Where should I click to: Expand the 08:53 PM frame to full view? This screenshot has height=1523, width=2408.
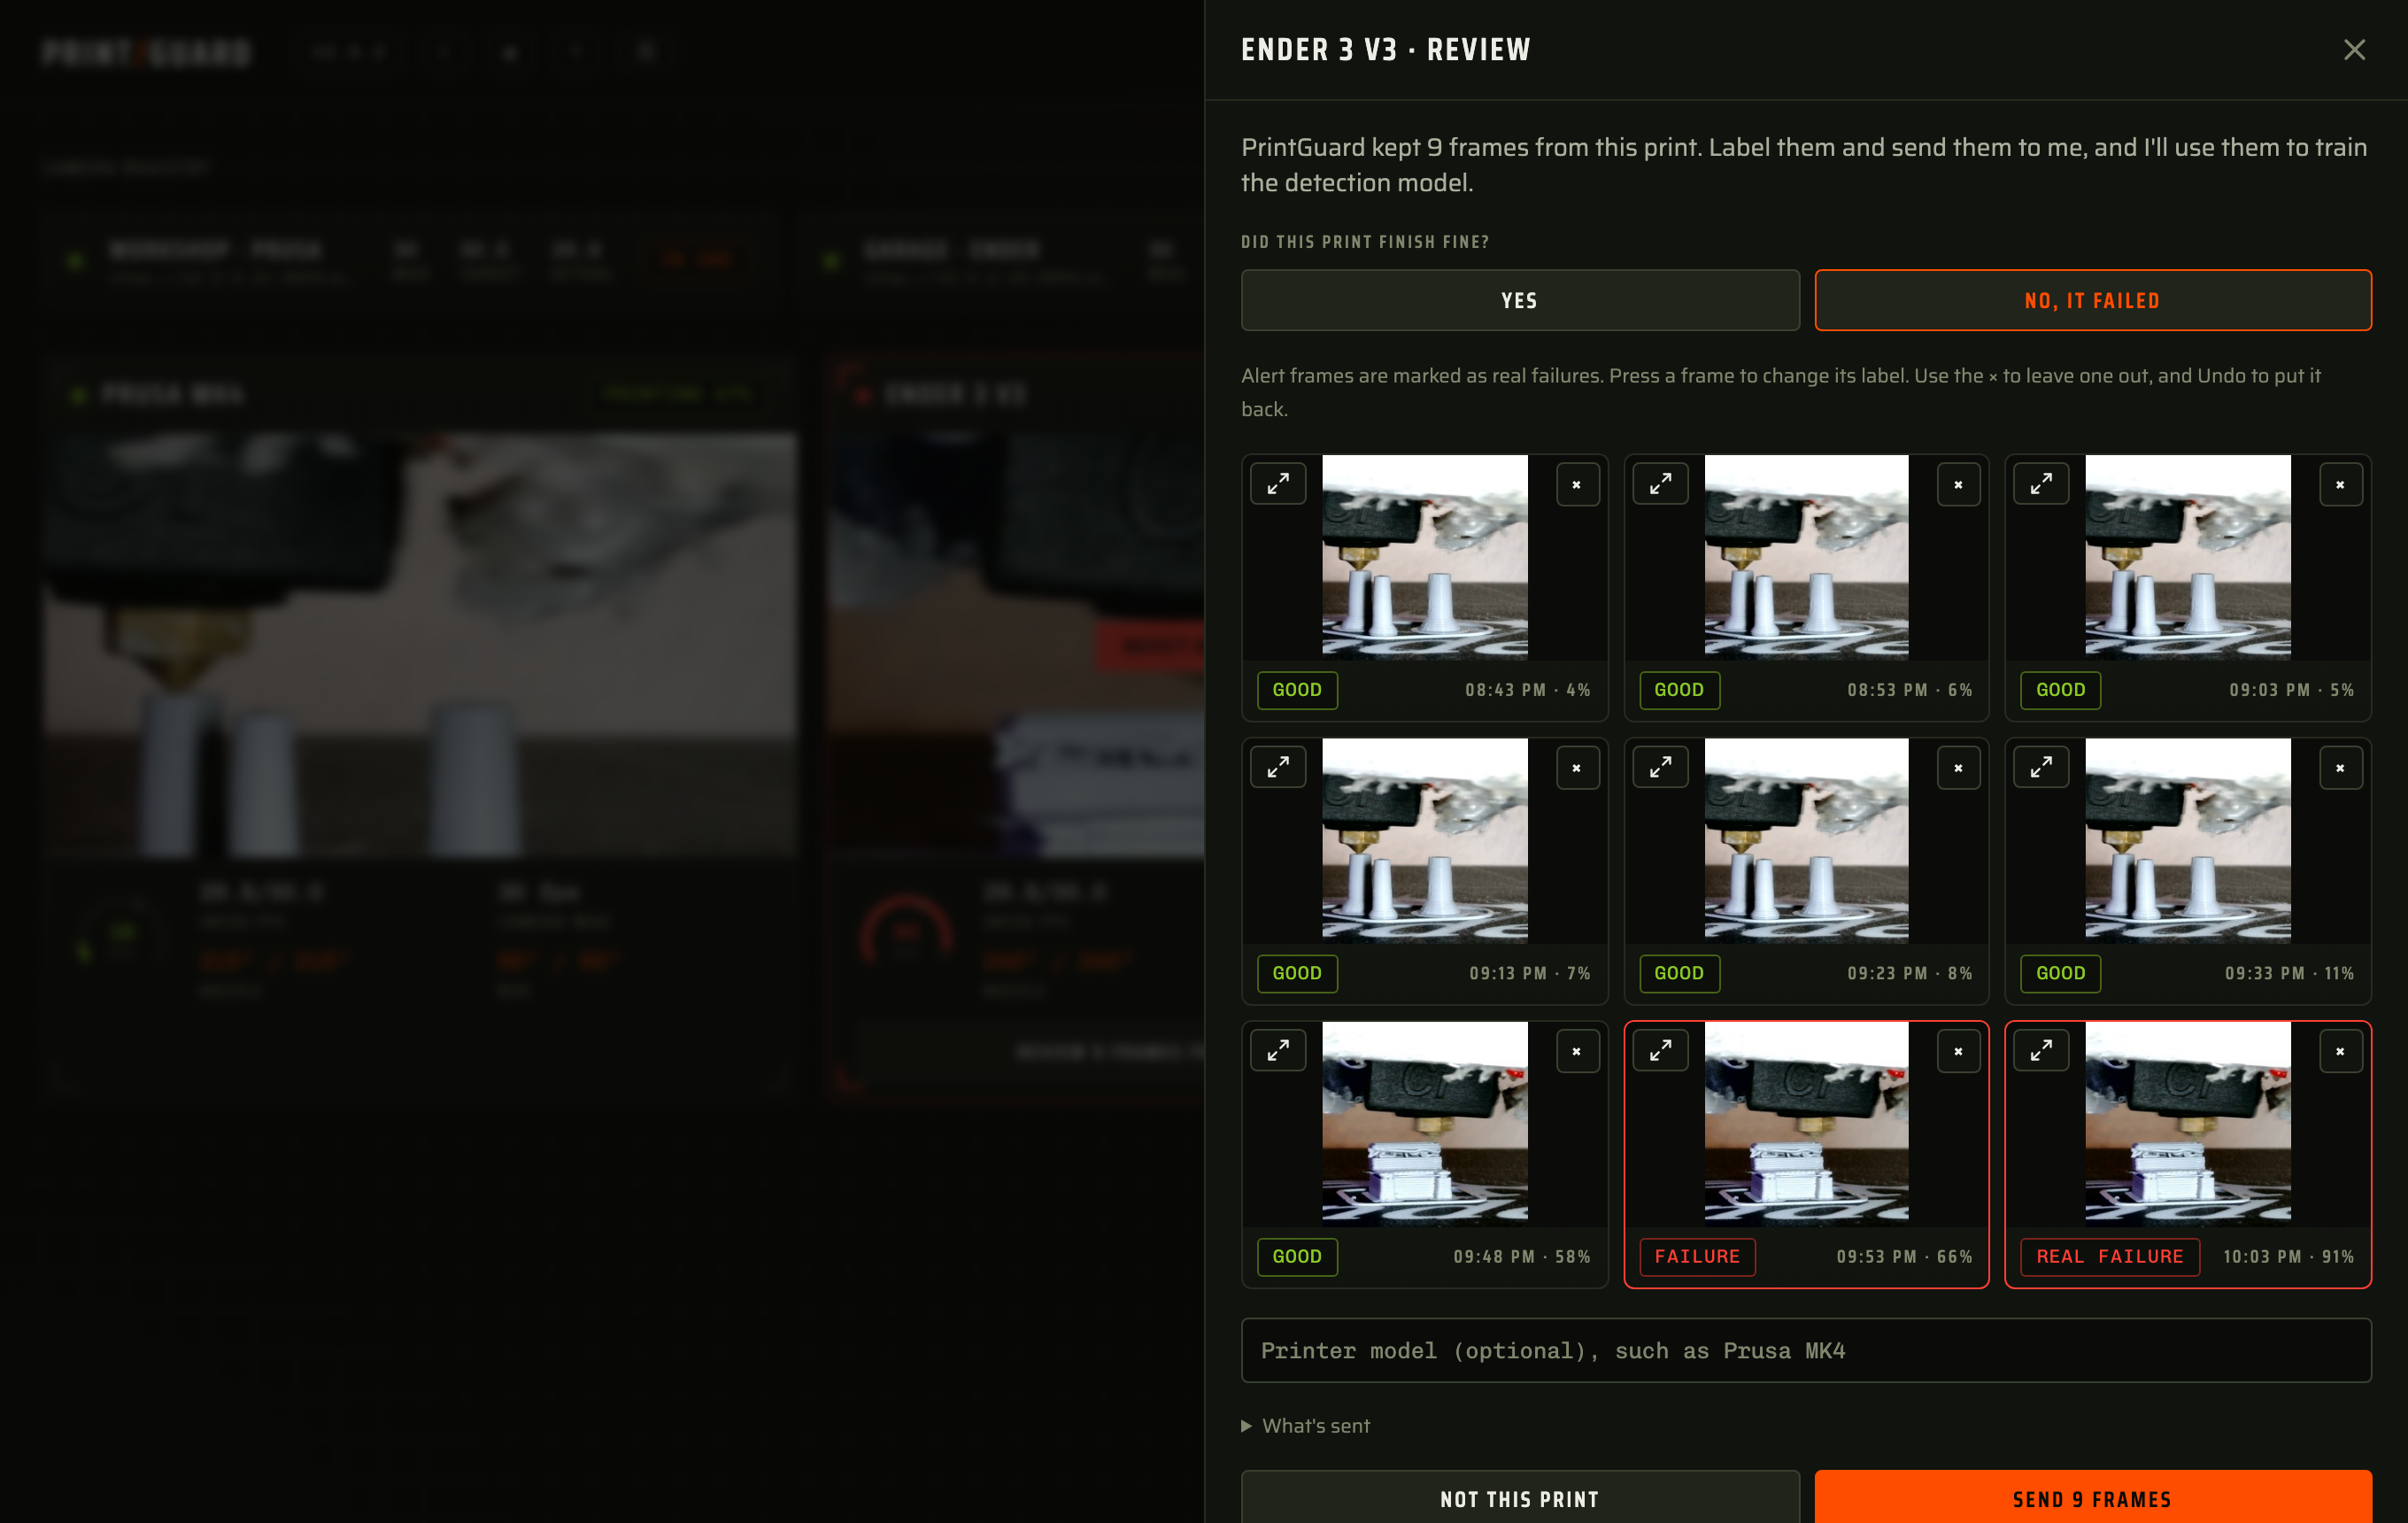tap(1660, 484)
